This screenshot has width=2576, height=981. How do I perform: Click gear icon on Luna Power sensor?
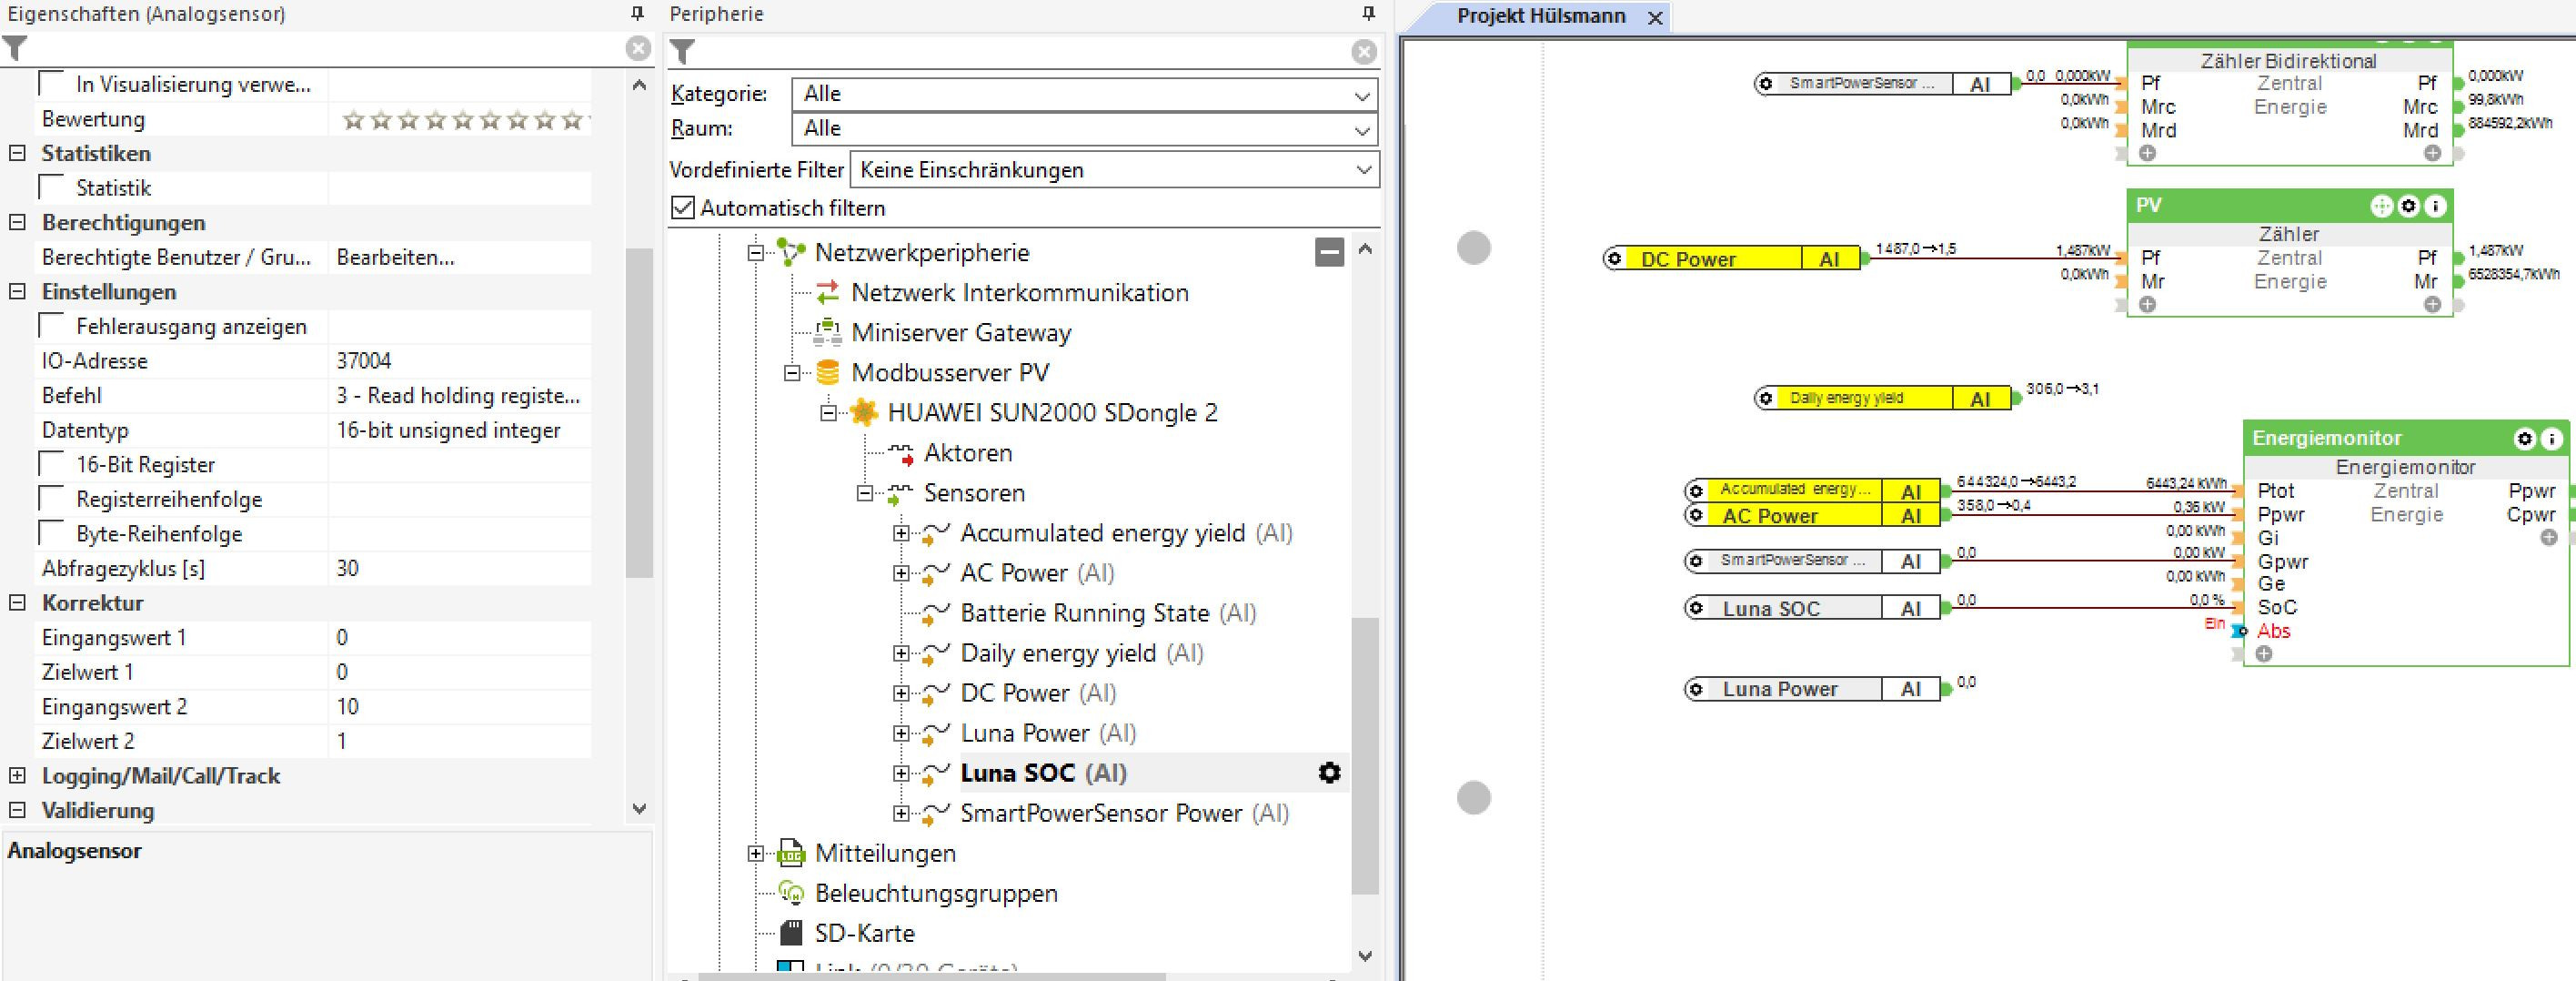point(1696,689)
